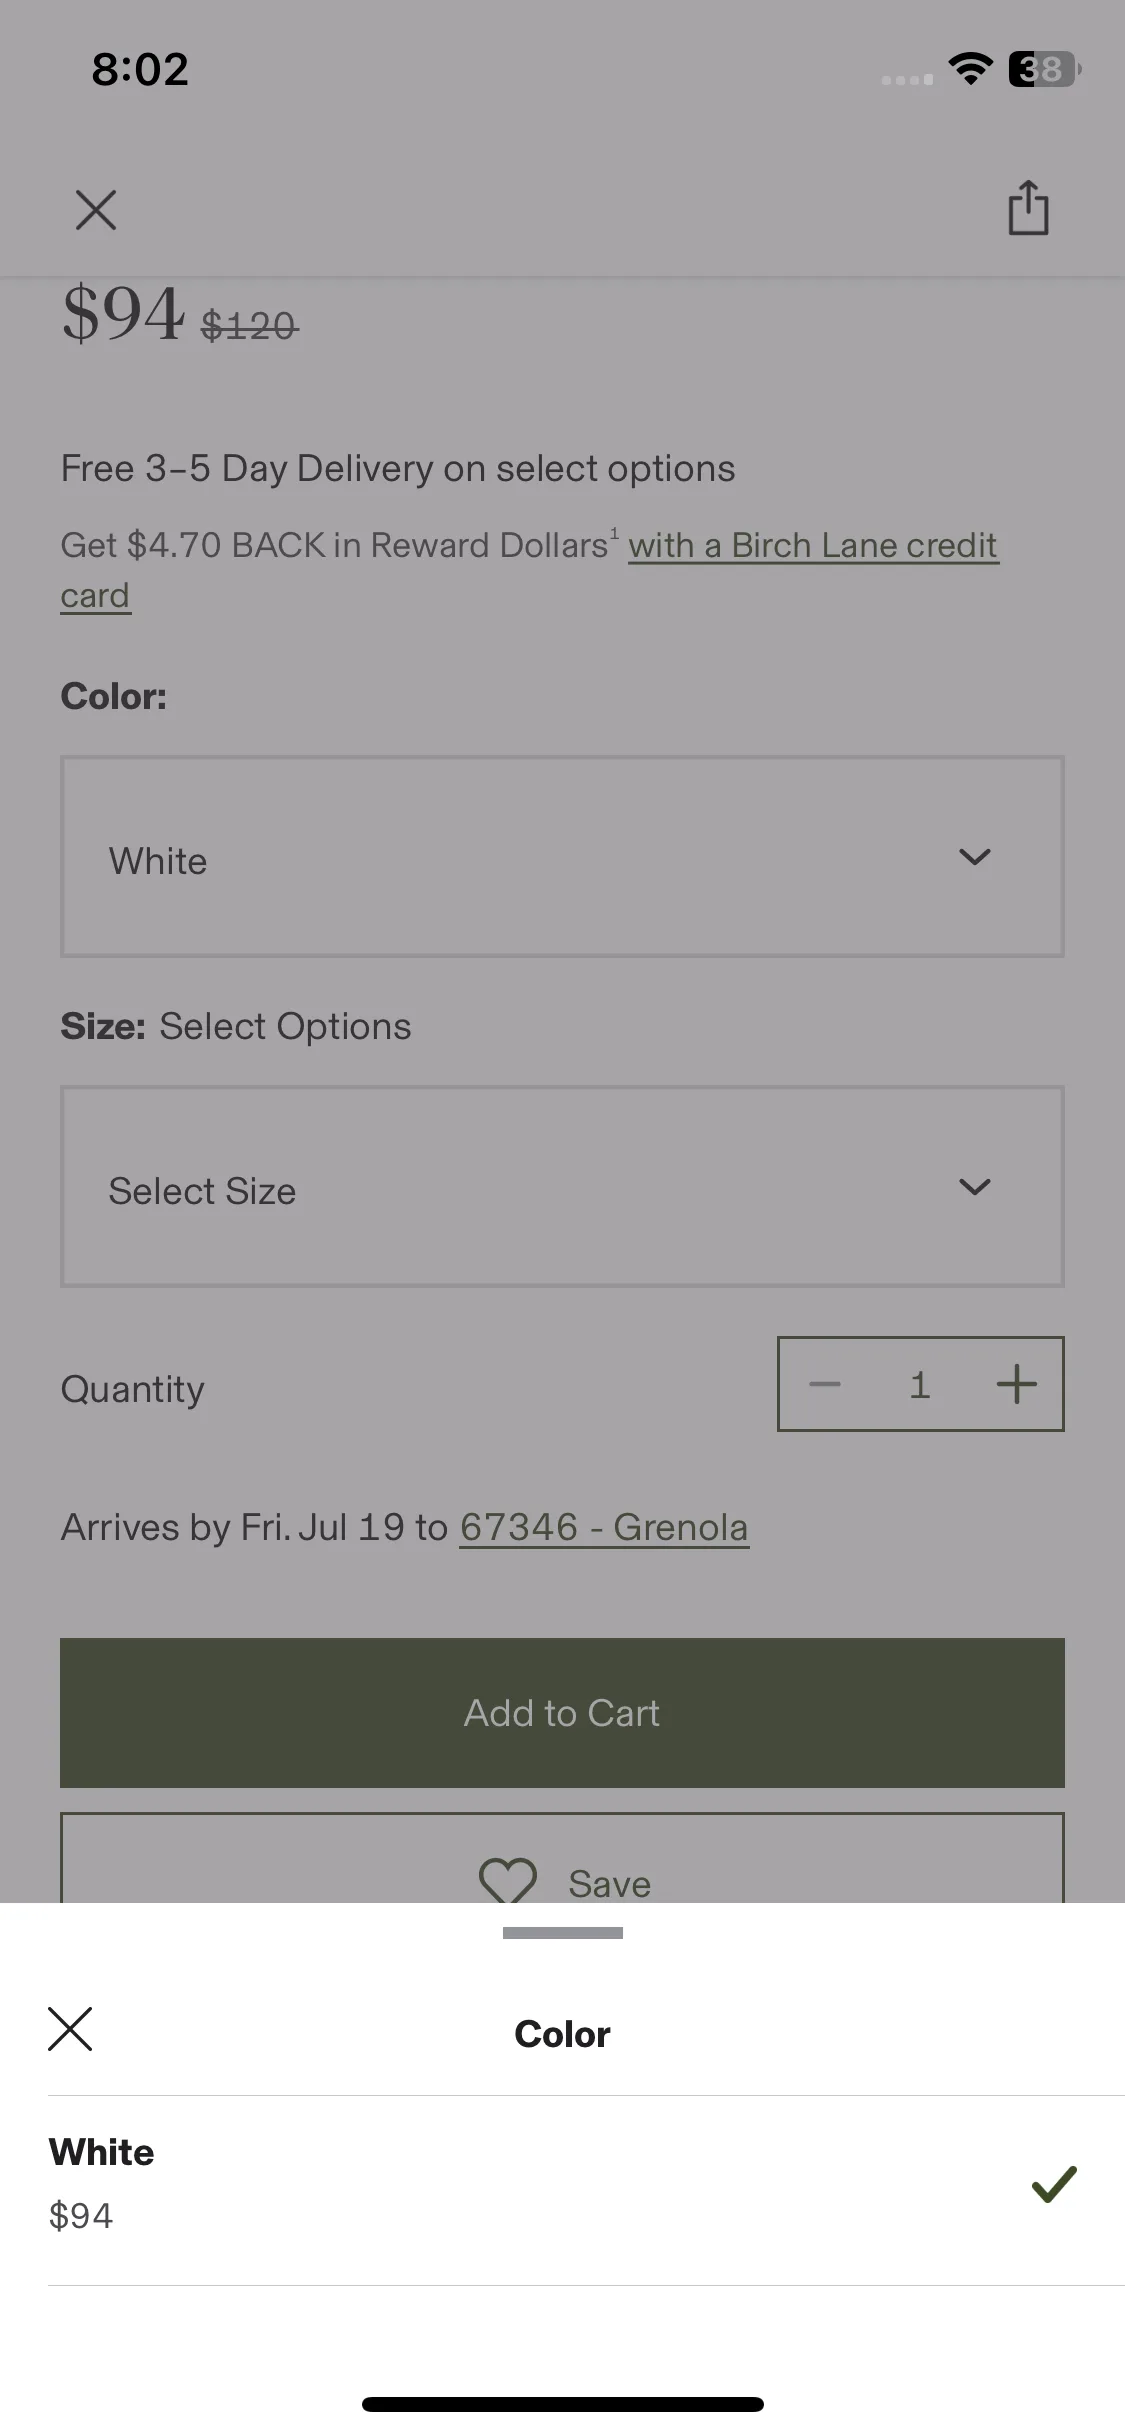Grab the bottom sheet drag handle

click(563, 1933)
